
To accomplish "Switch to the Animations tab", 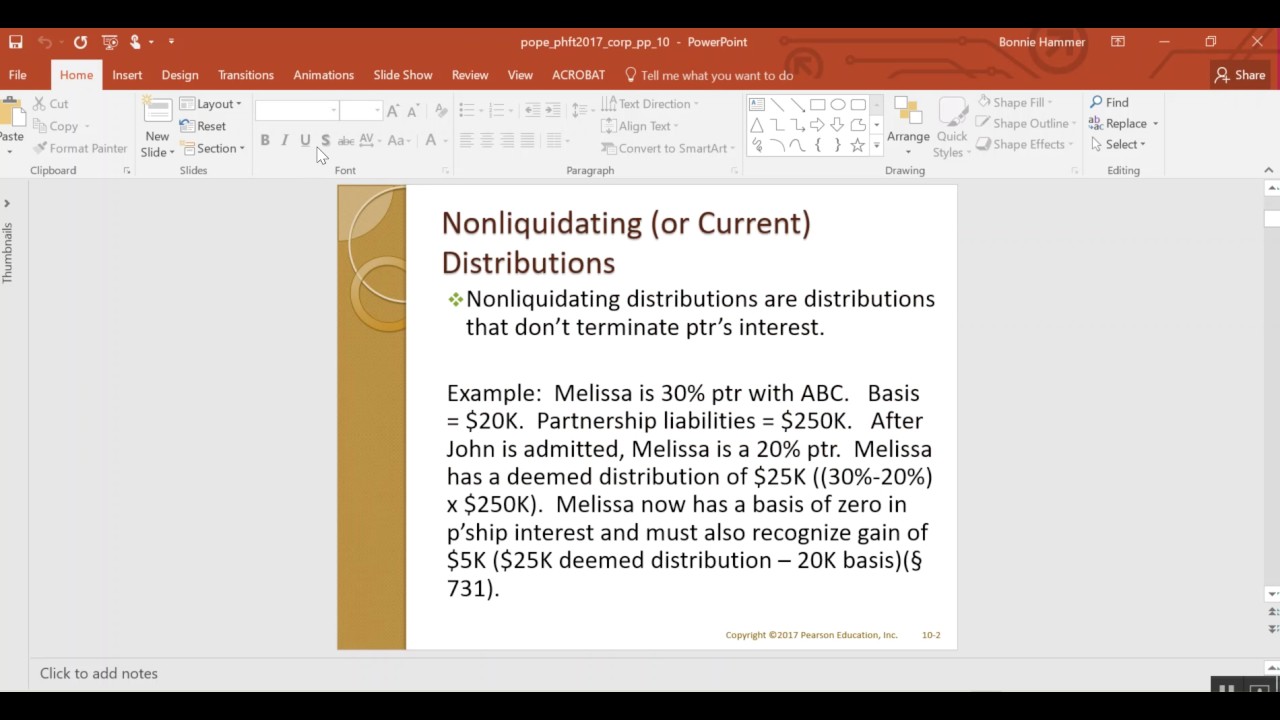I will (323, 75).
